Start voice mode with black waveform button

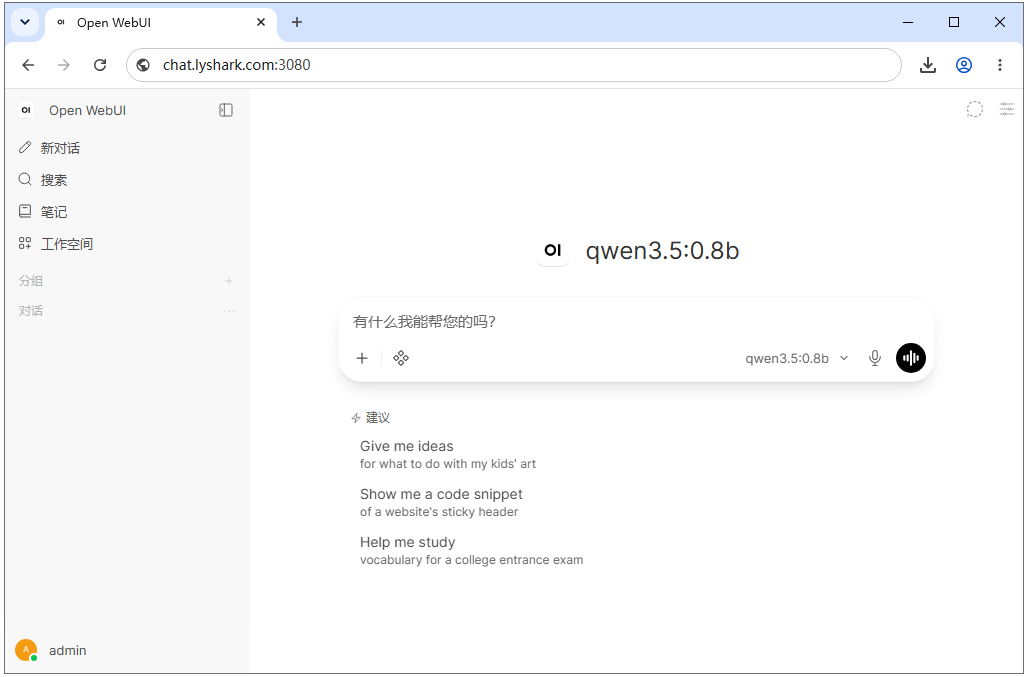tap(910, 358)
